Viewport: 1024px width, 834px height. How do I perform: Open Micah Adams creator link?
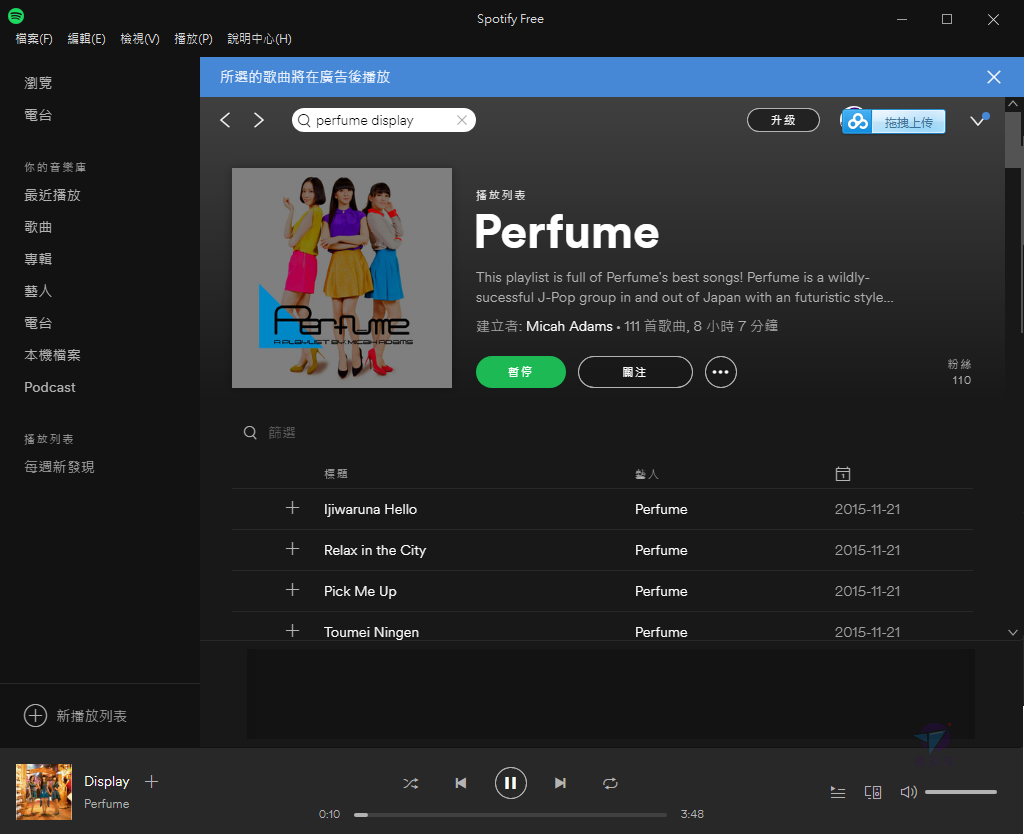point(569,326)
